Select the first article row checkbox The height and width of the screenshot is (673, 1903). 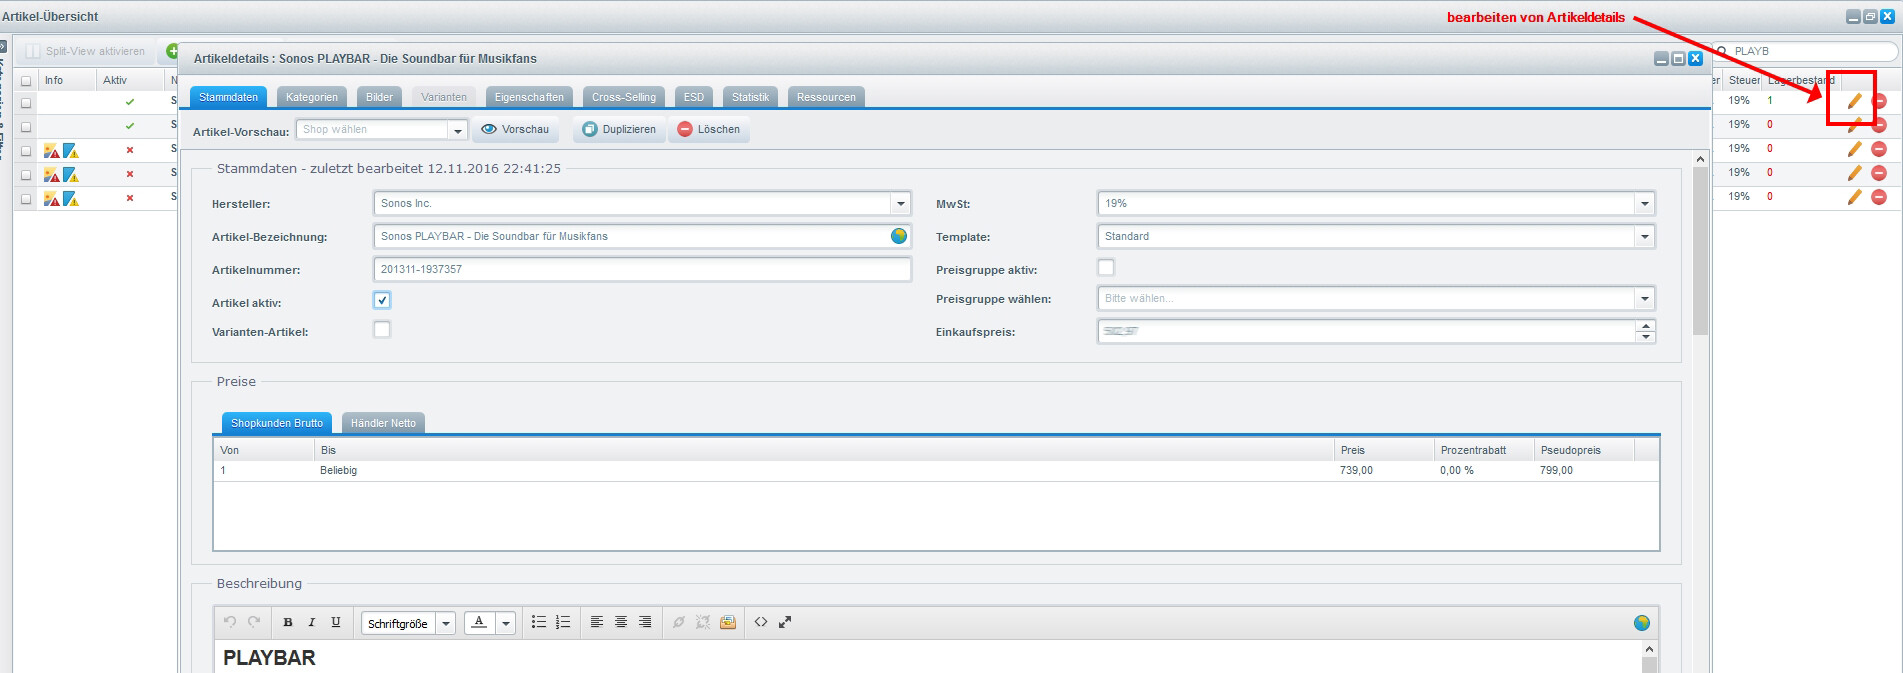[x=26, y=103]
